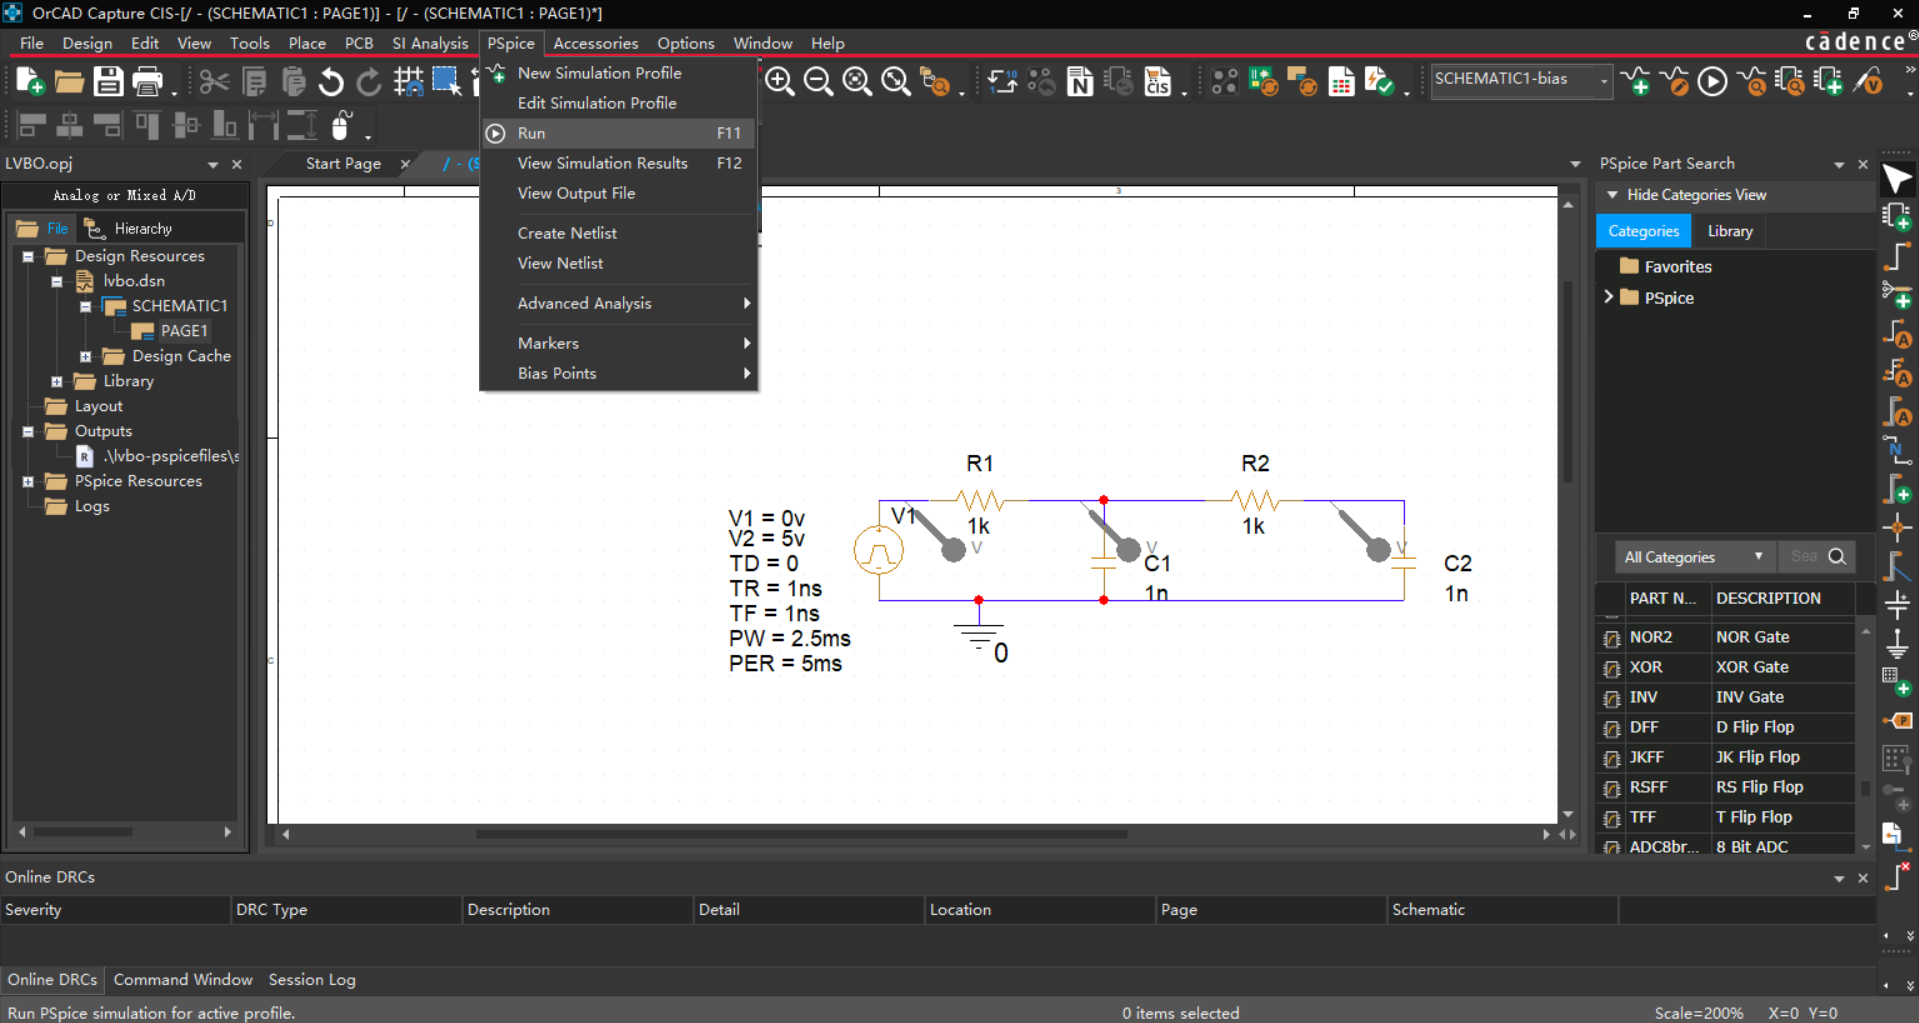Choose the Place Wire tool
This screenshot has height=1023, width=1919.
click(x=1897, y=256)
